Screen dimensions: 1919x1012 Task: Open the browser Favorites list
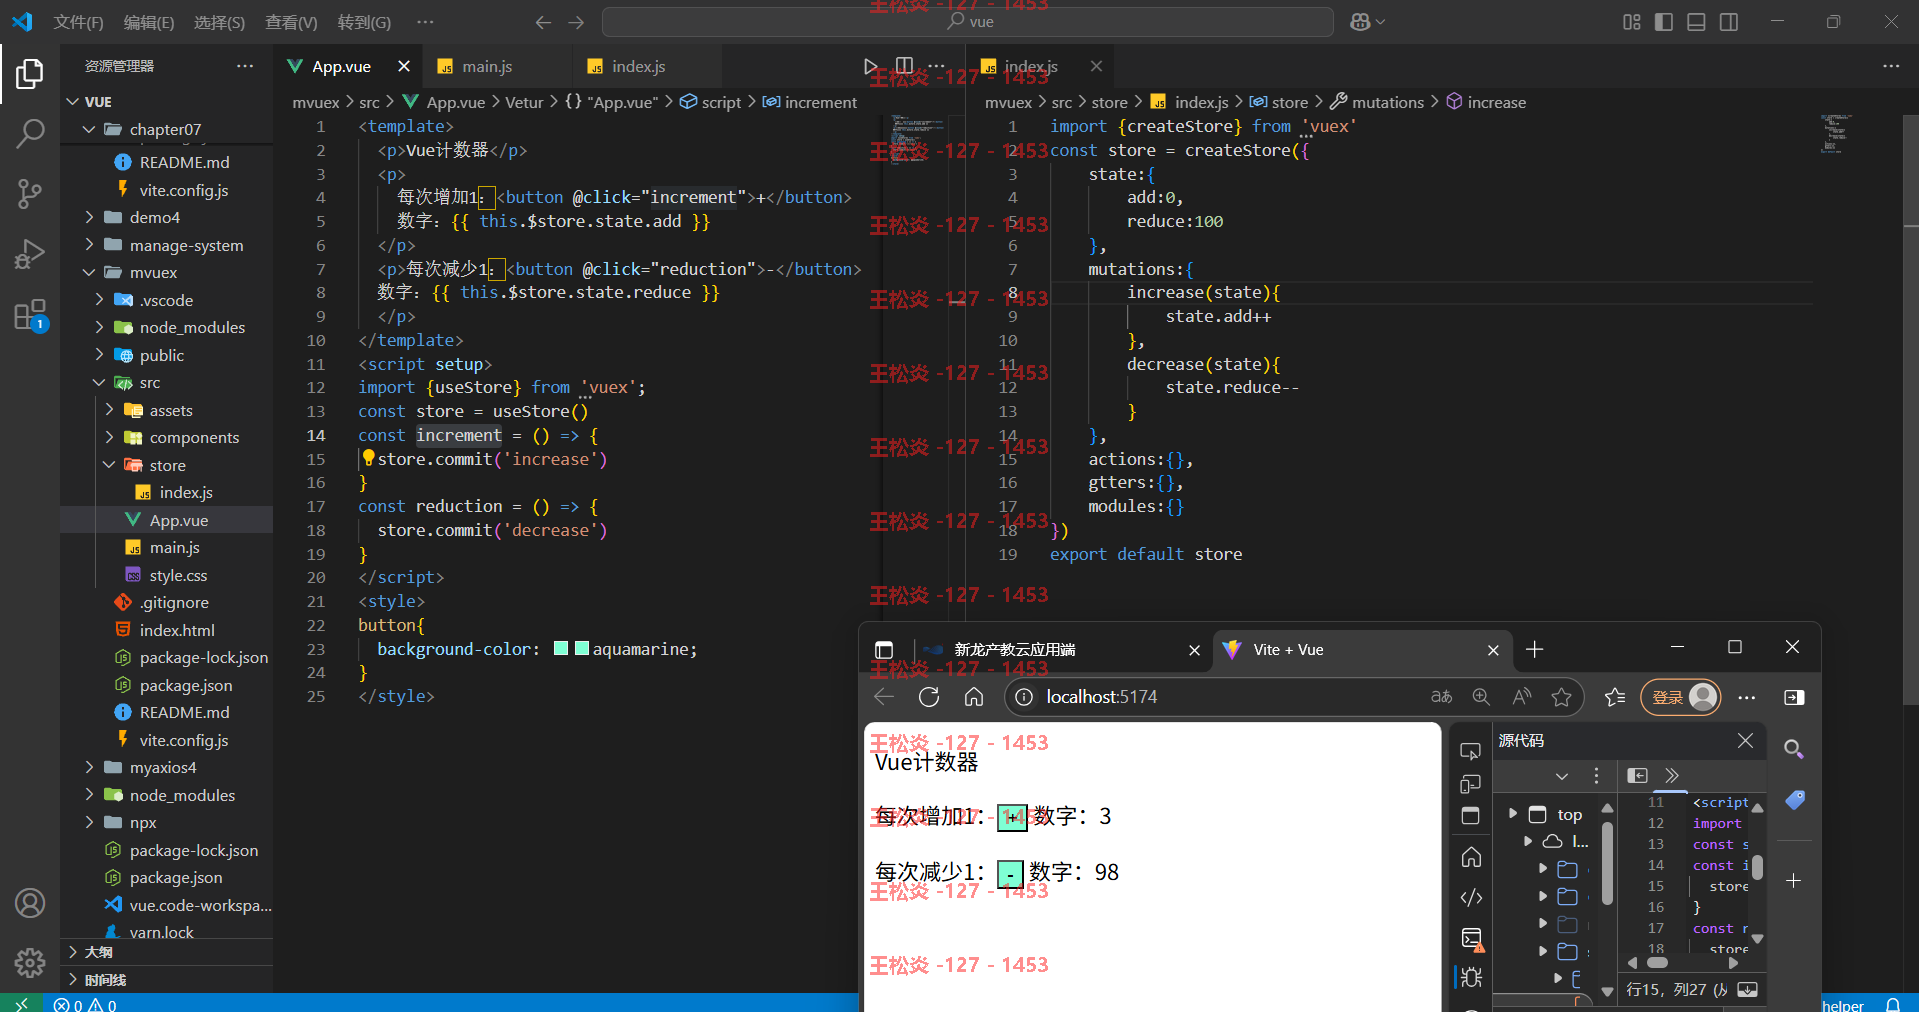1615,697
